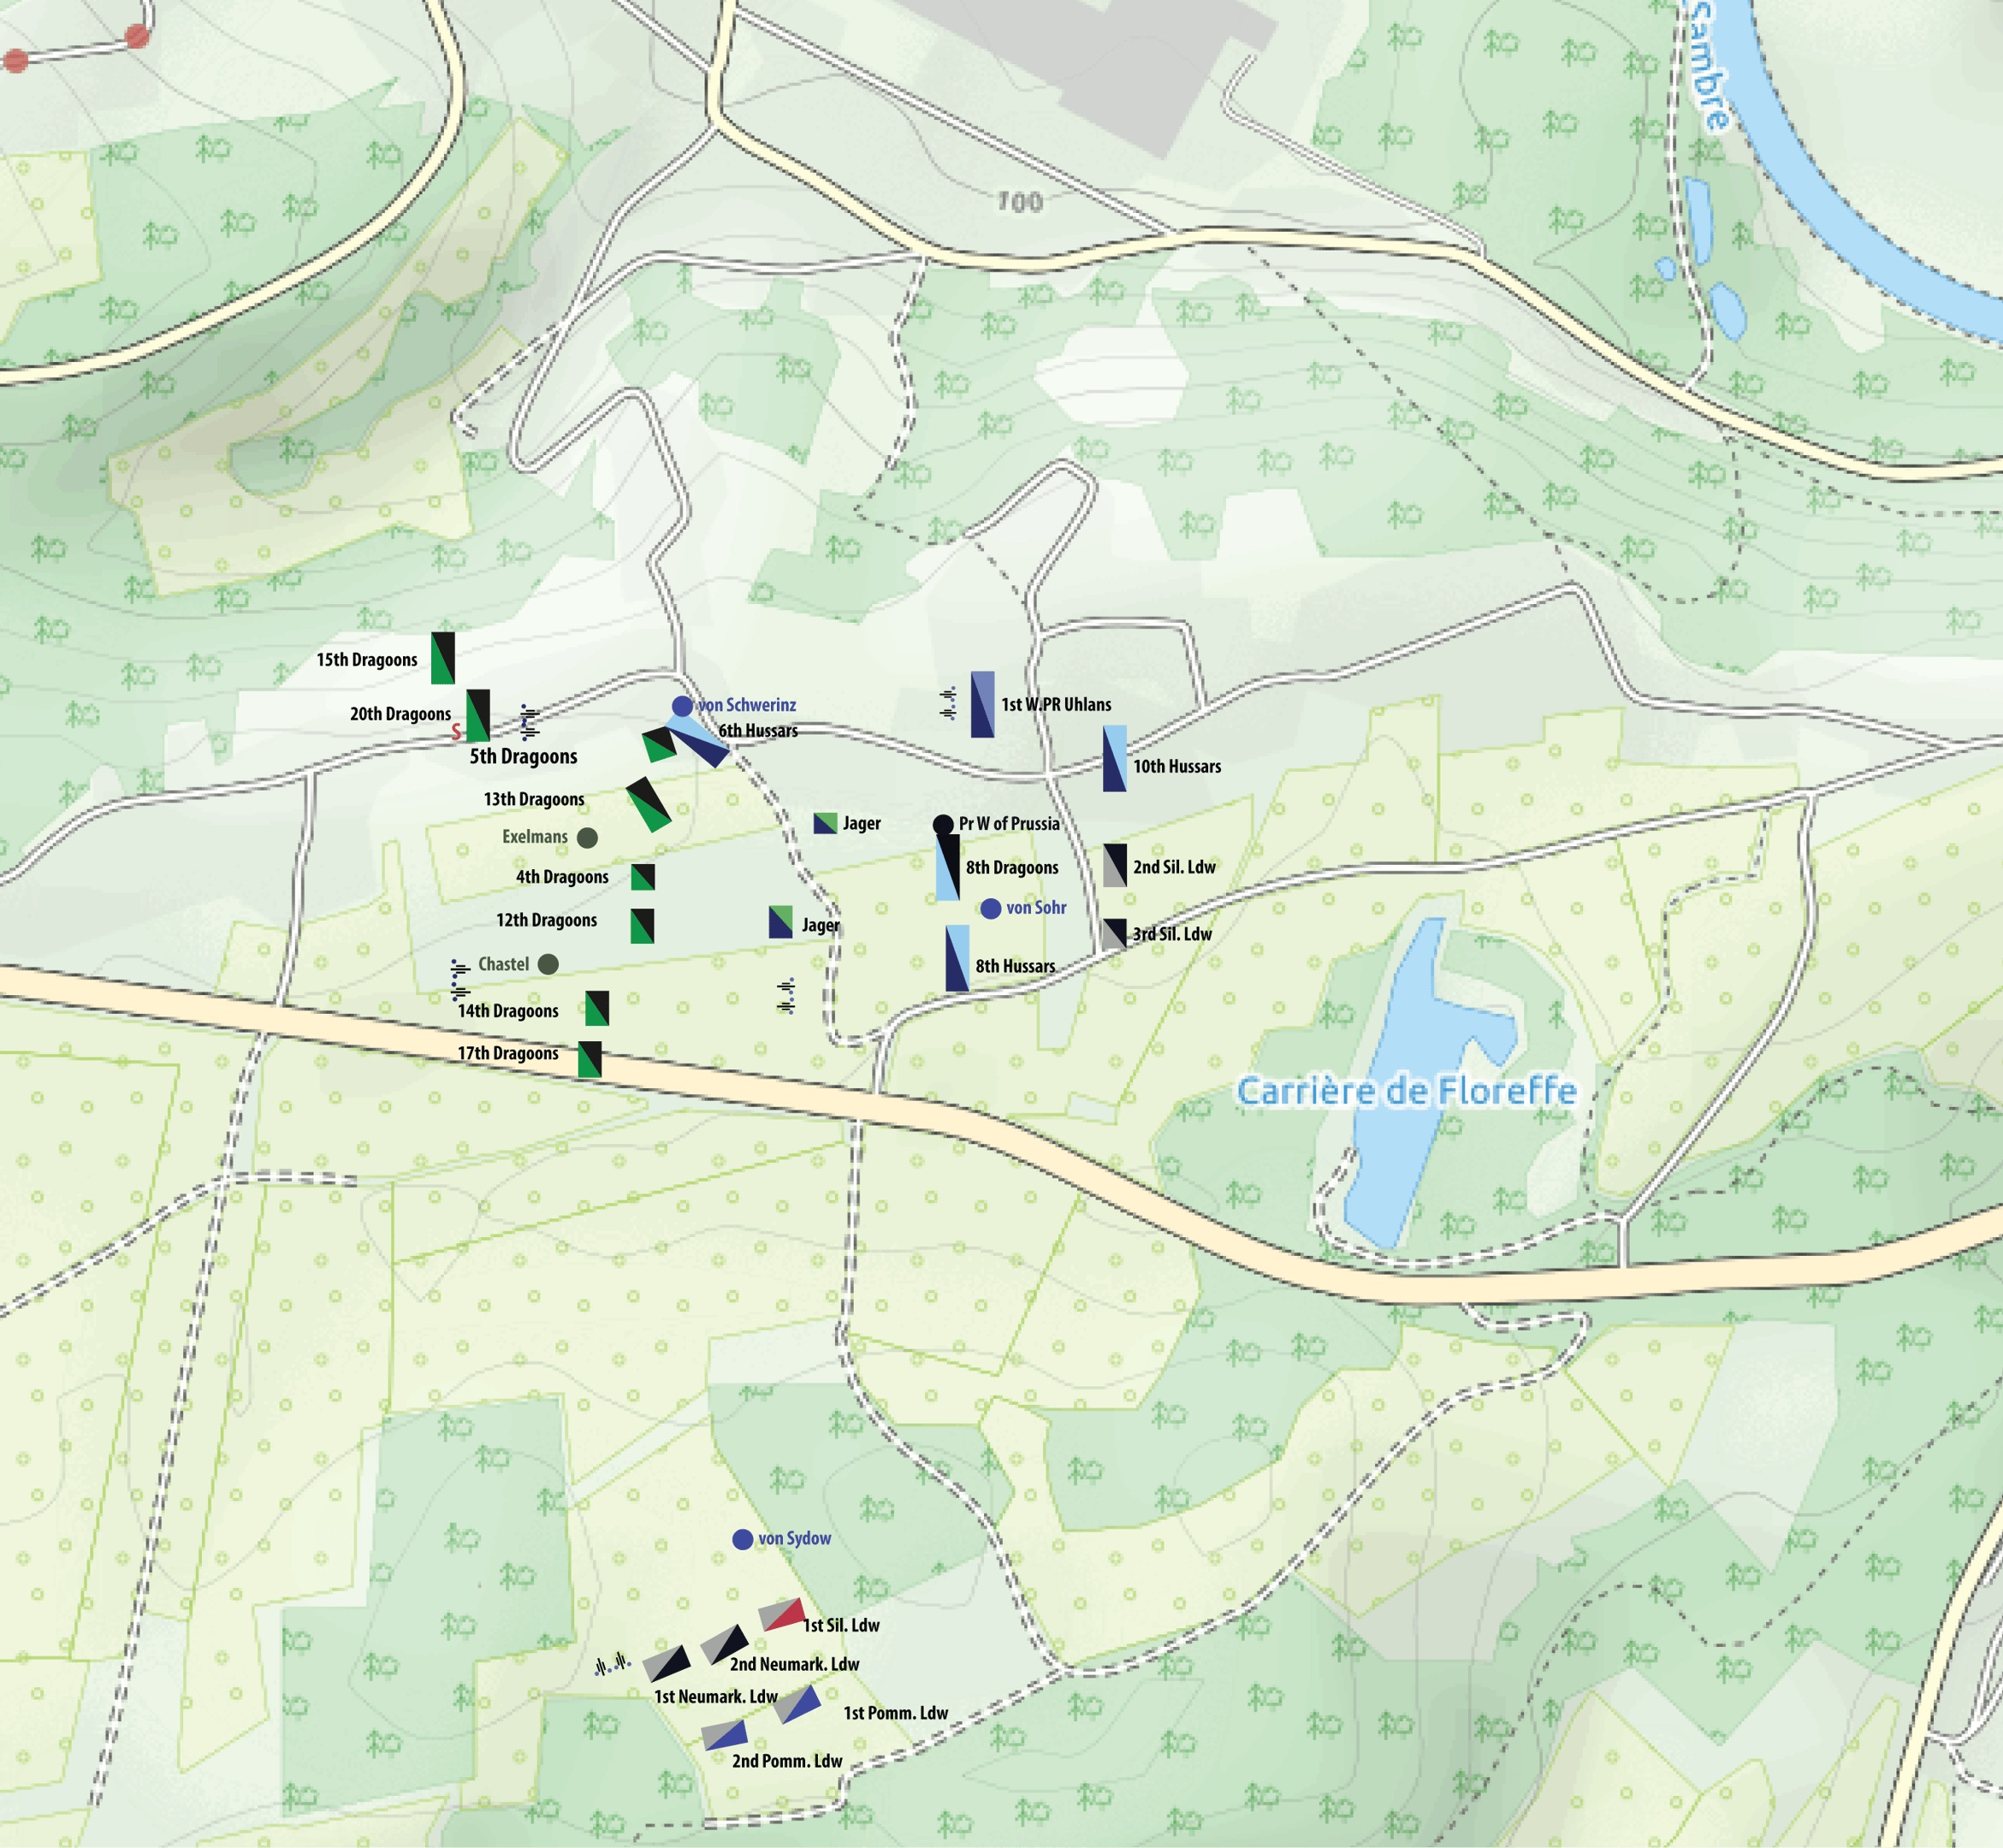Image resolution: width=2003 pixels, height=1848 pixels.
Task: Click the 3rd Sil. Ldw unit marker
Action: (1115, 934)
